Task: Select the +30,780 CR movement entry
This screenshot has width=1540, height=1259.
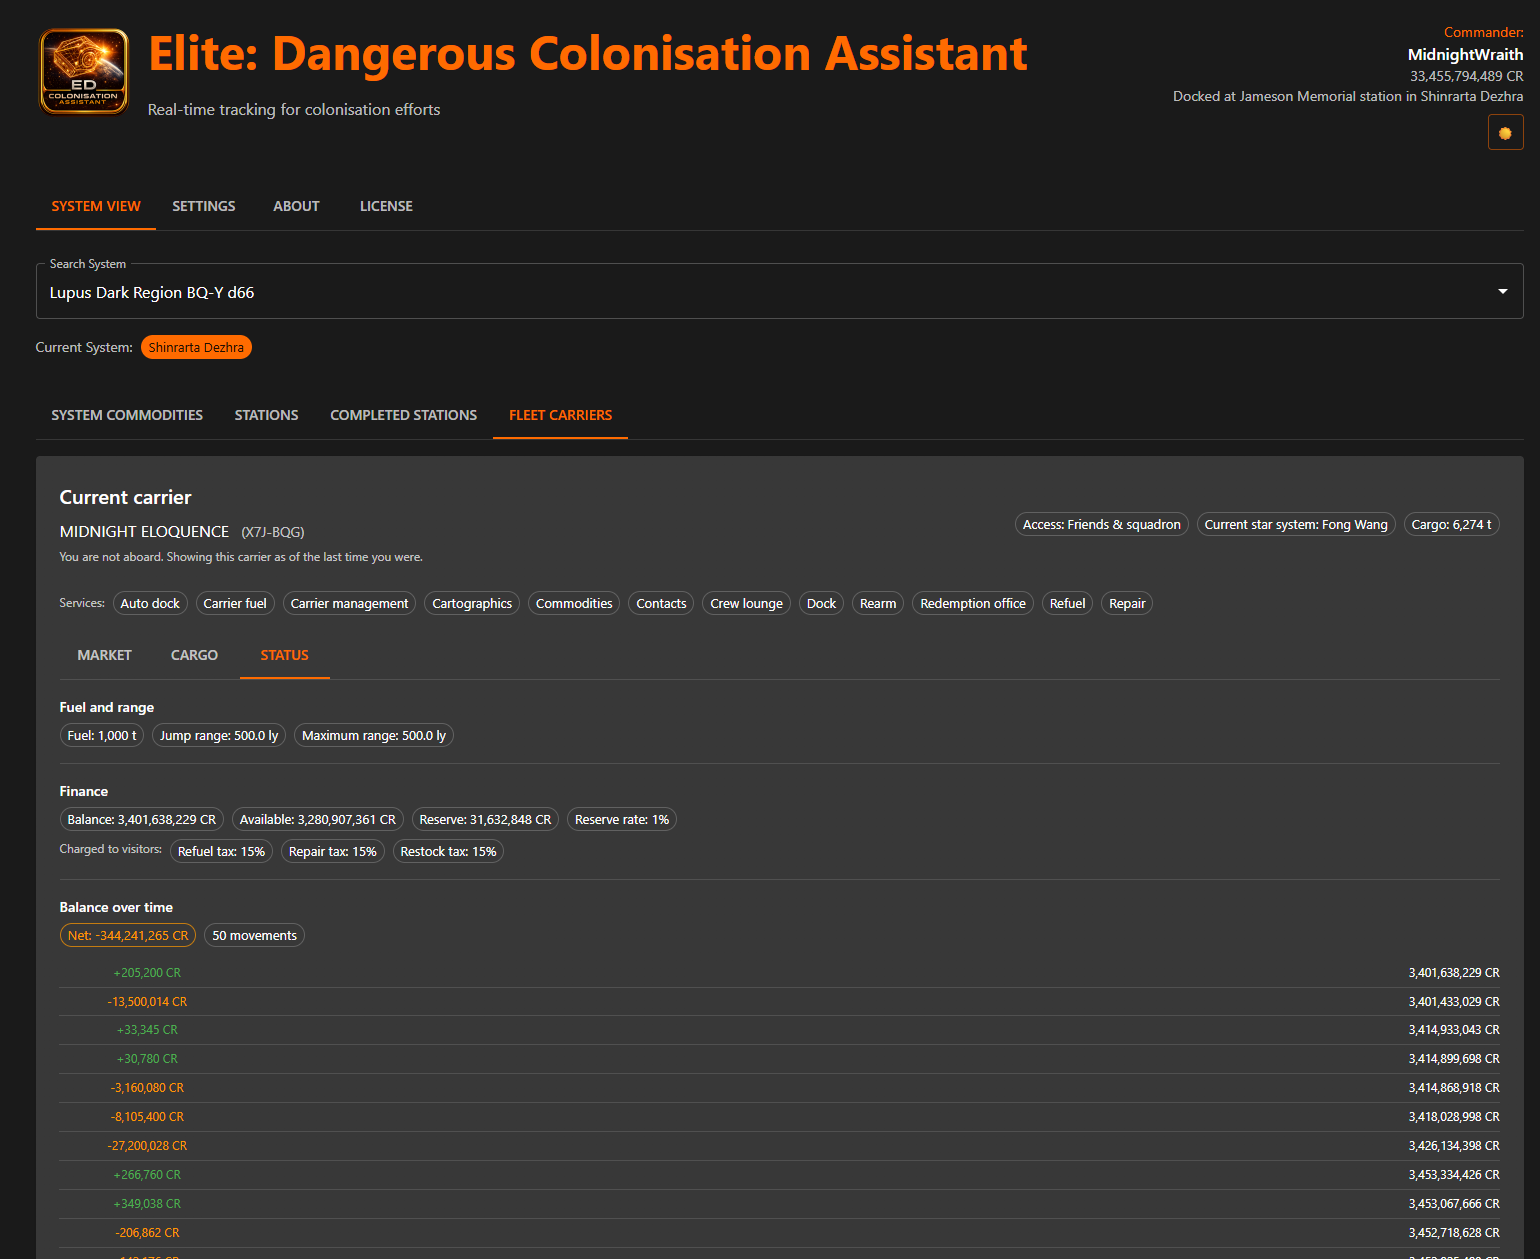Action: click(779, 1059)
